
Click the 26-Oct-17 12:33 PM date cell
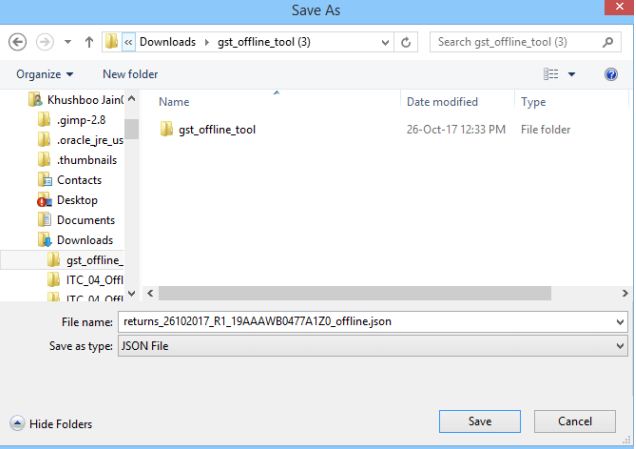(456, 130)
